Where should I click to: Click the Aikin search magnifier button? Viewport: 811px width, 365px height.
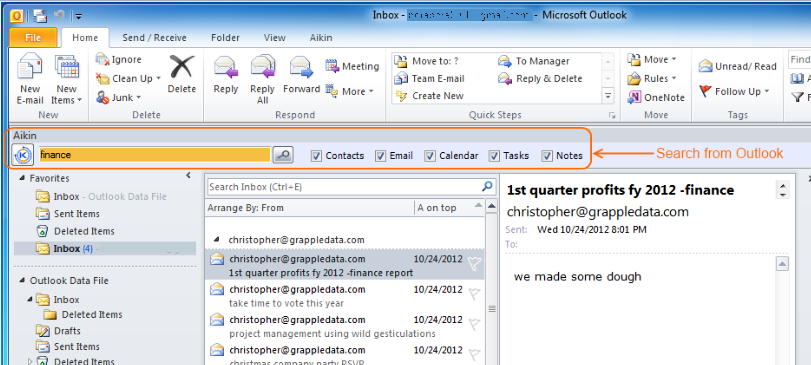tap(283, 155)
